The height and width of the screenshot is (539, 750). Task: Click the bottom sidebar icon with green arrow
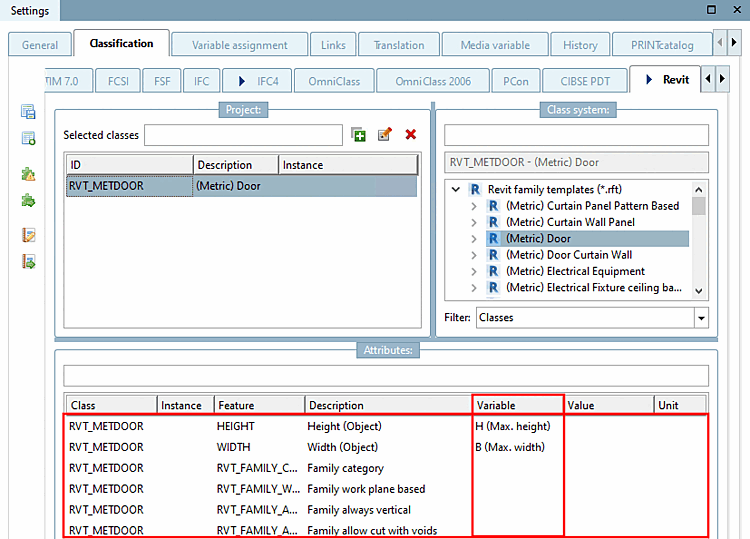[x=29, y=262]
